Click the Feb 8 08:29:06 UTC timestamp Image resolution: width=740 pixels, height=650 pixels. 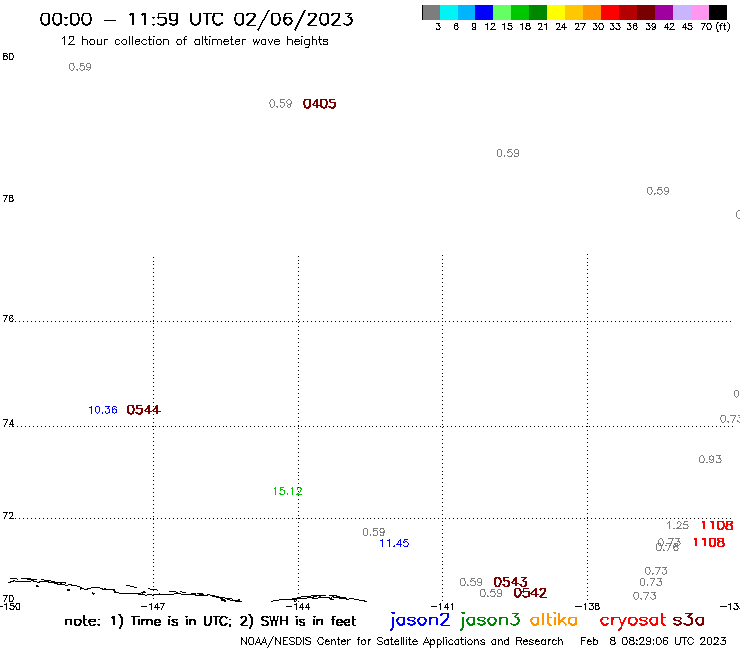pos(653,641)
